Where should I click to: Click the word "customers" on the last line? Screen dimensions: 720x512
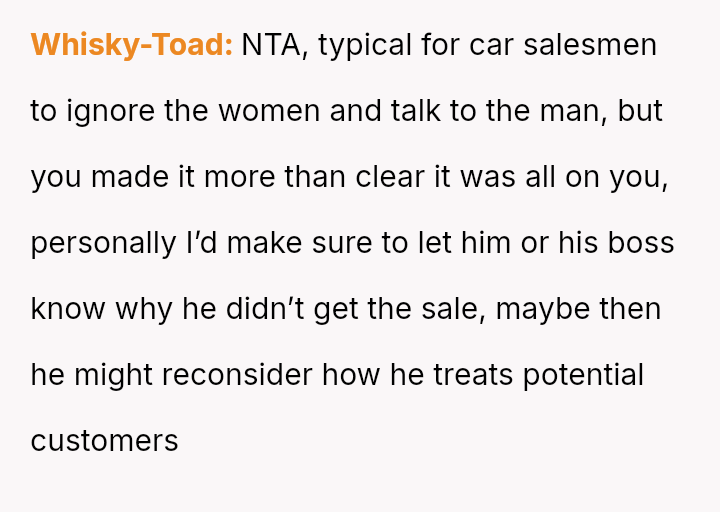click(x=105, y=441)
